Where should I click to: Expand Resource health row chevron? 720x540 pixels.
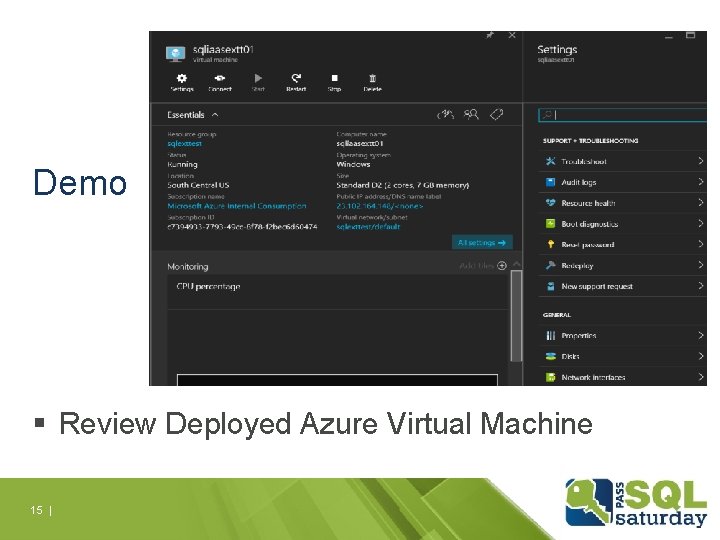[x=700, y=202]
